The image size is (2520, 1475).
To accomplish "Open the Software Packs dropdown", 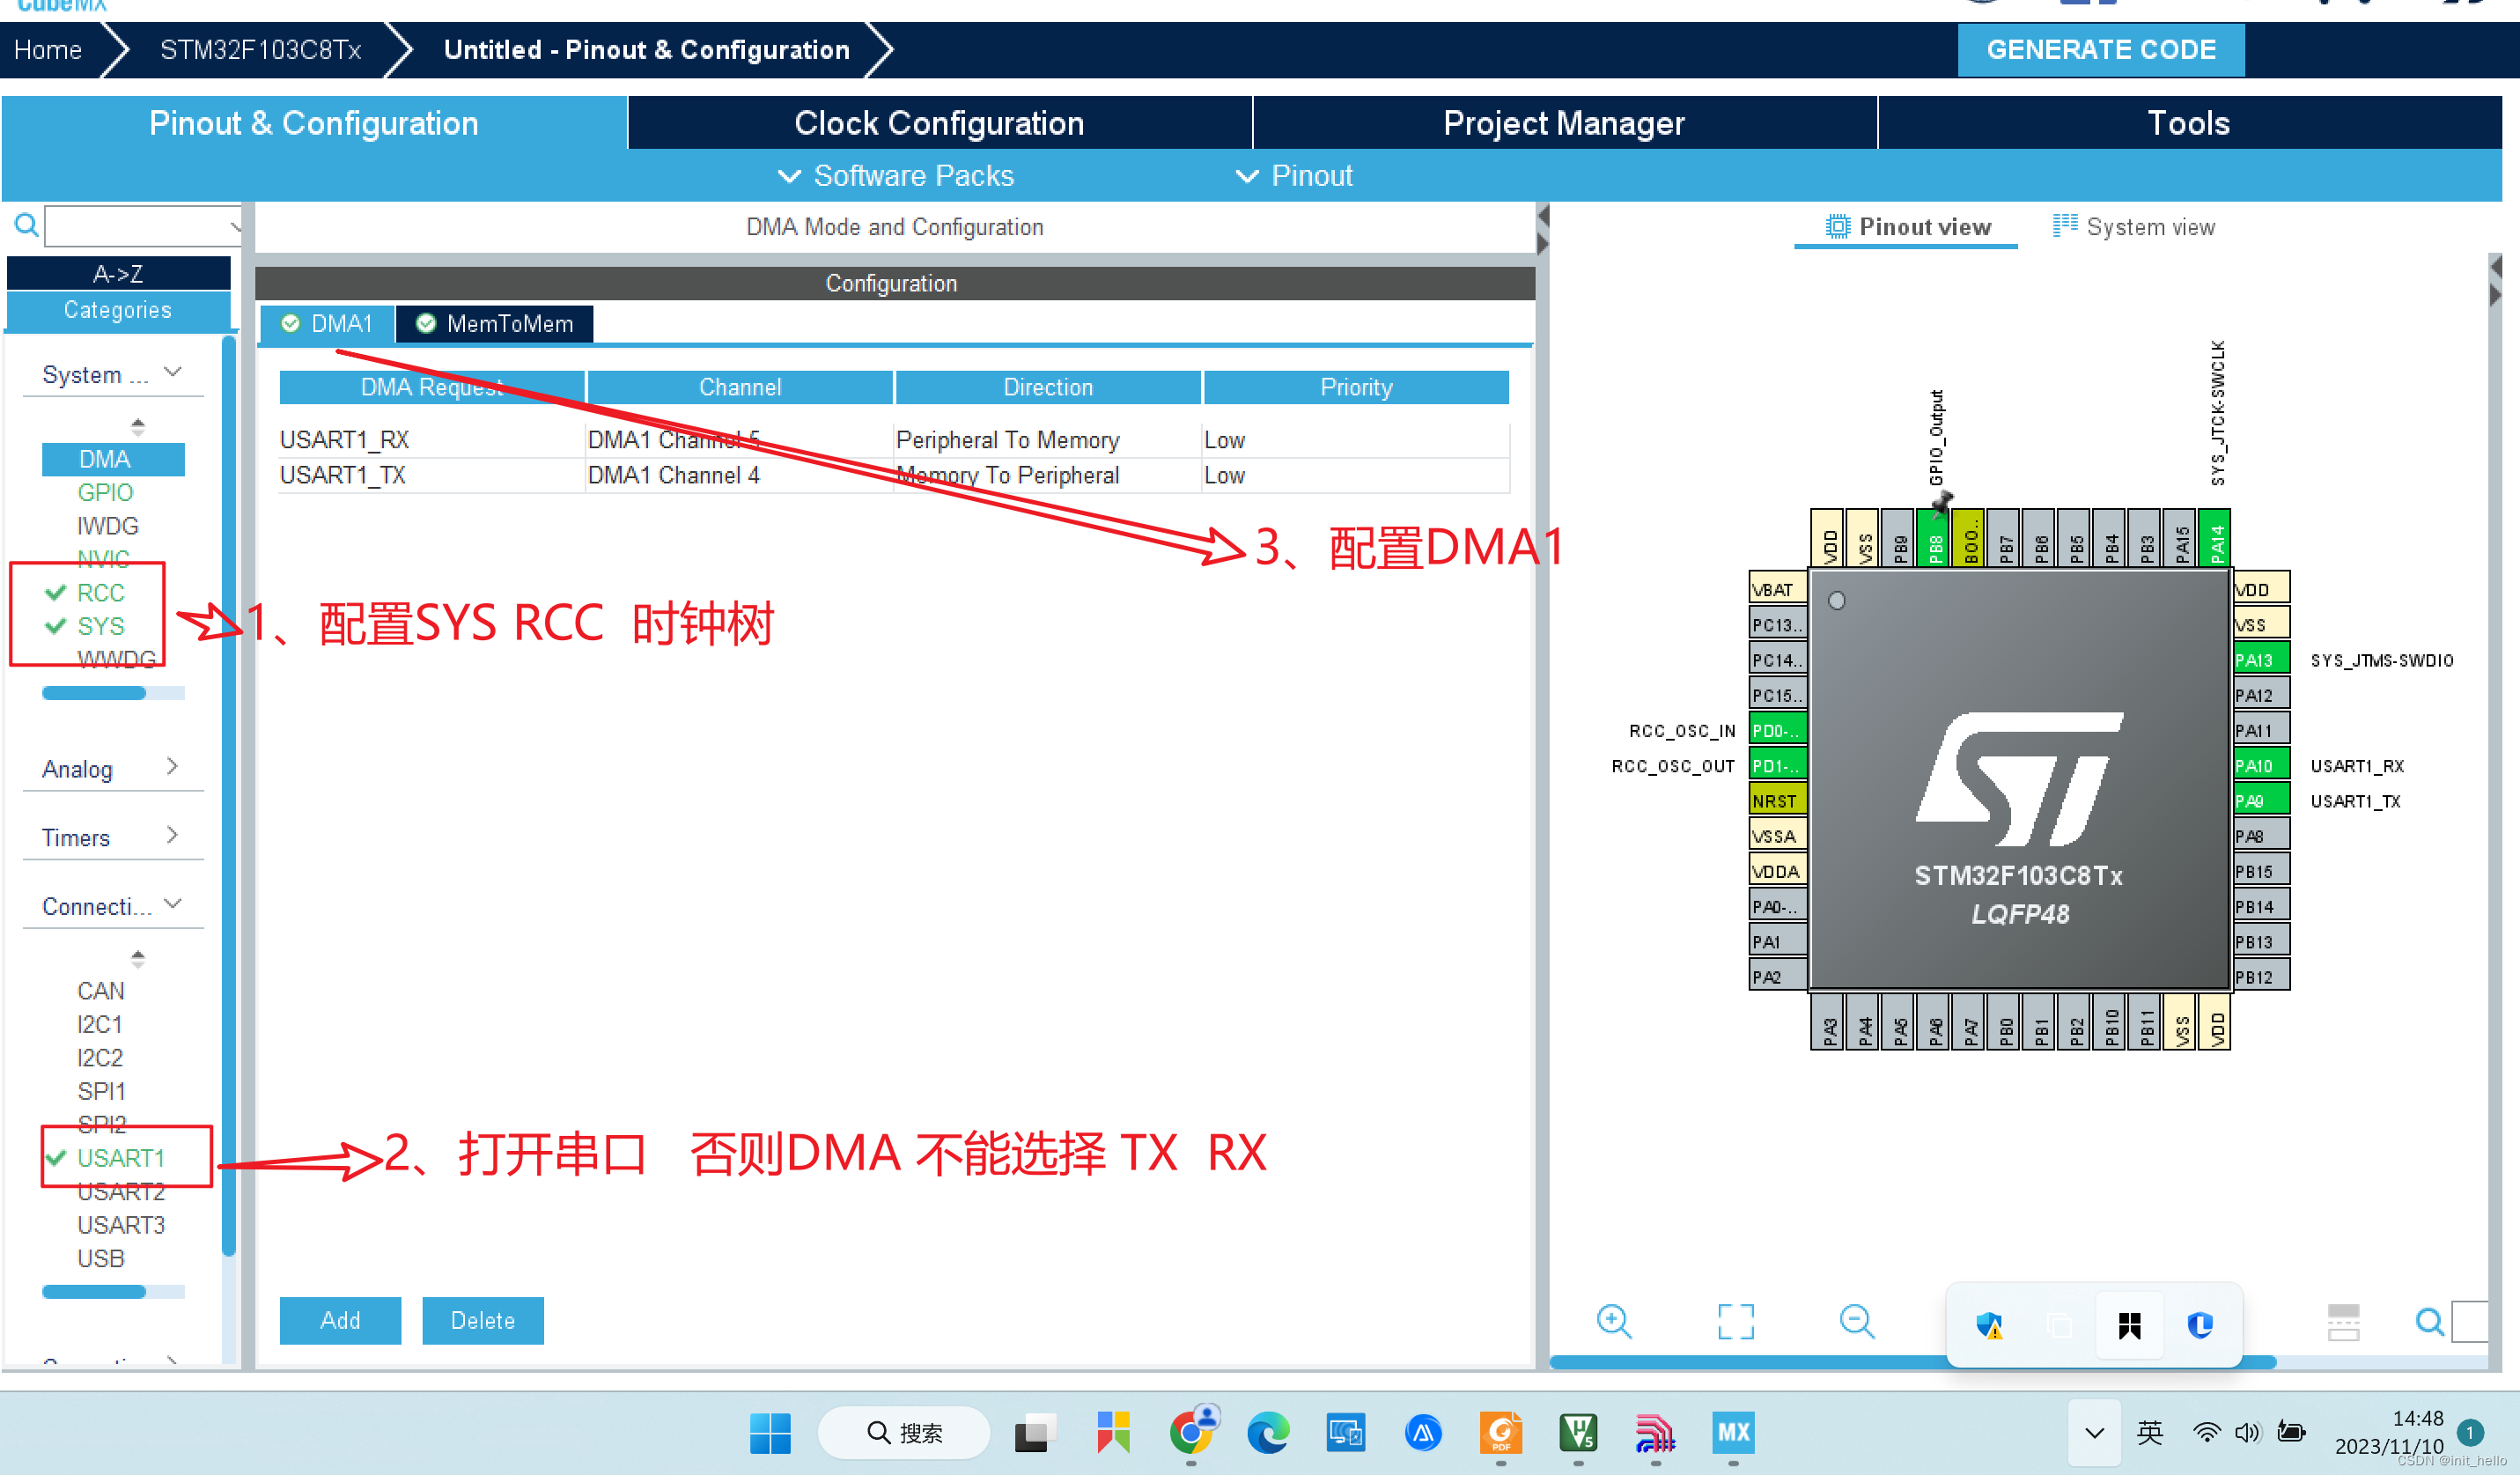I will pos(896,176).
